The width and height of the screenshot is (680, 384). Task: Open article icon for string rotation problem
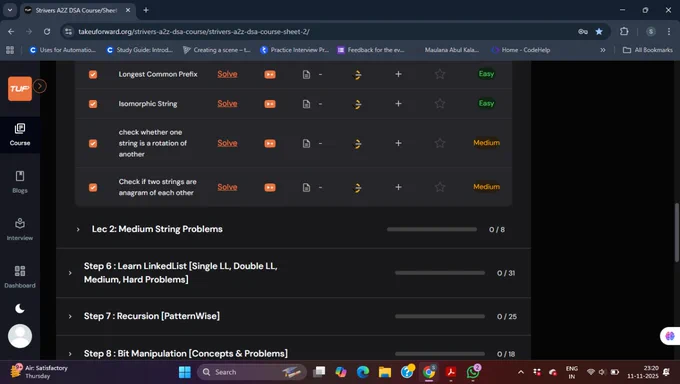306,144
